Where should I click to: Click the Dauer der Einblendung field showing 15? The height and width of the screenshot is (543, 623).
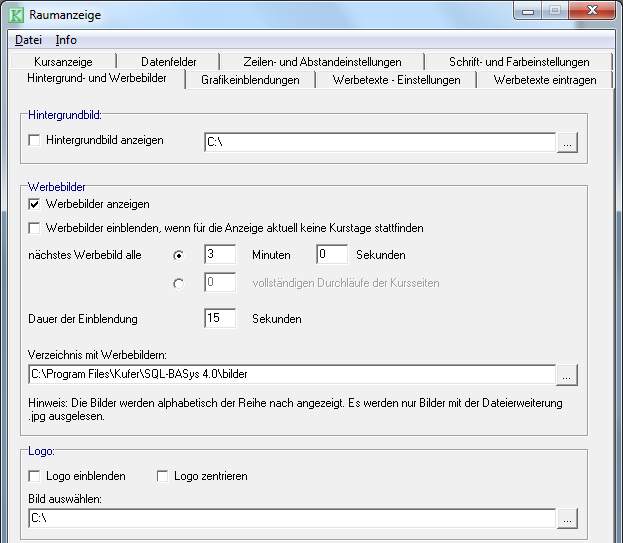click(220, 318)
